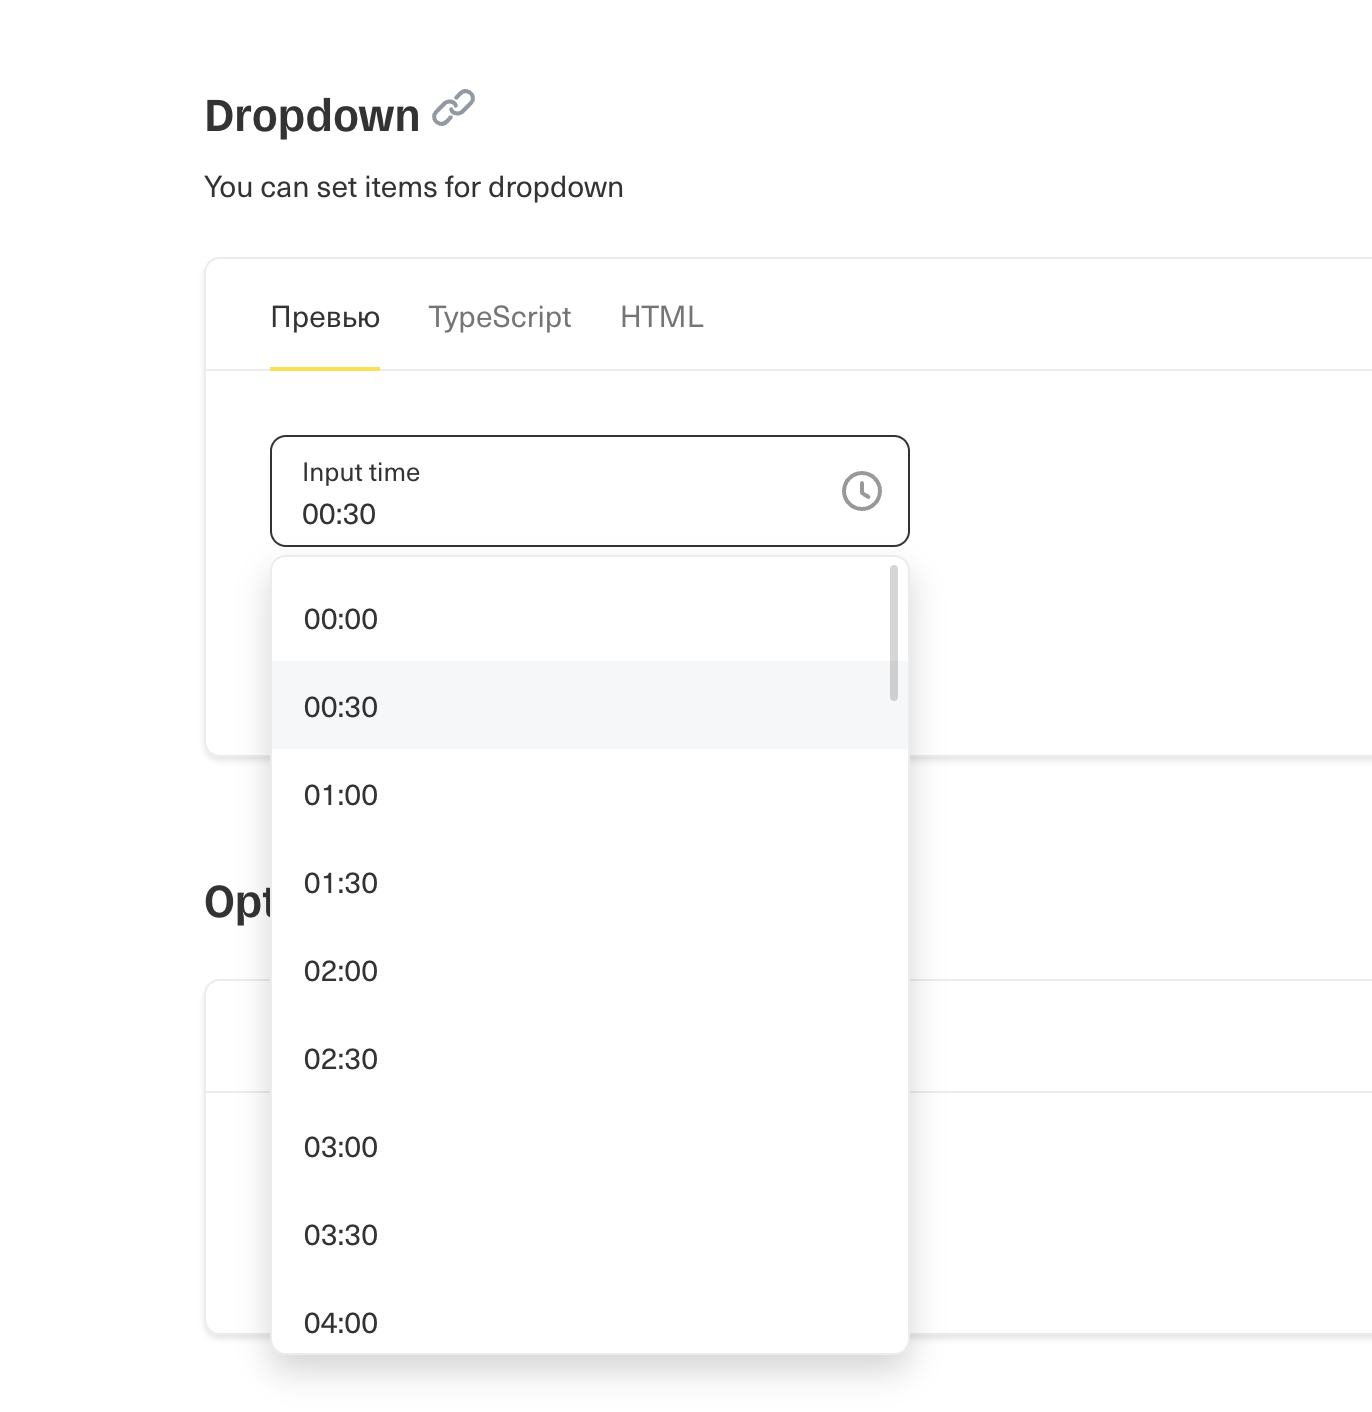The image size is (1372, 1412).
Task: Switch to the TypeScript tab
Action: point(499,317)
